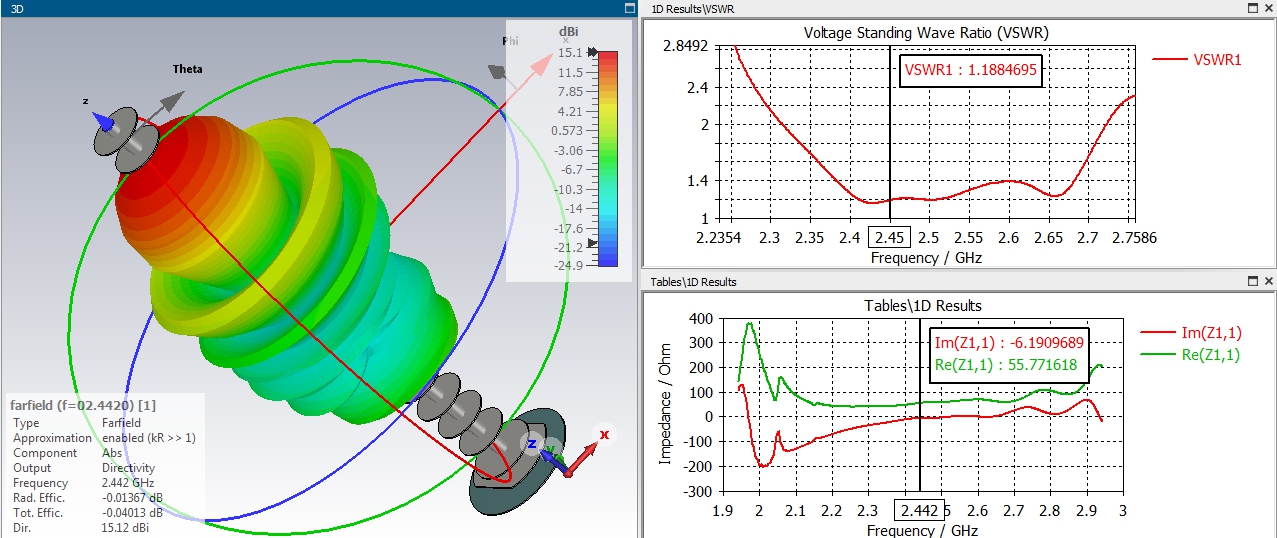The height and width of the screenshot is (538, 1277).
Task: Click the blue z-axis arrow at antenna tip
Action: 102,120
